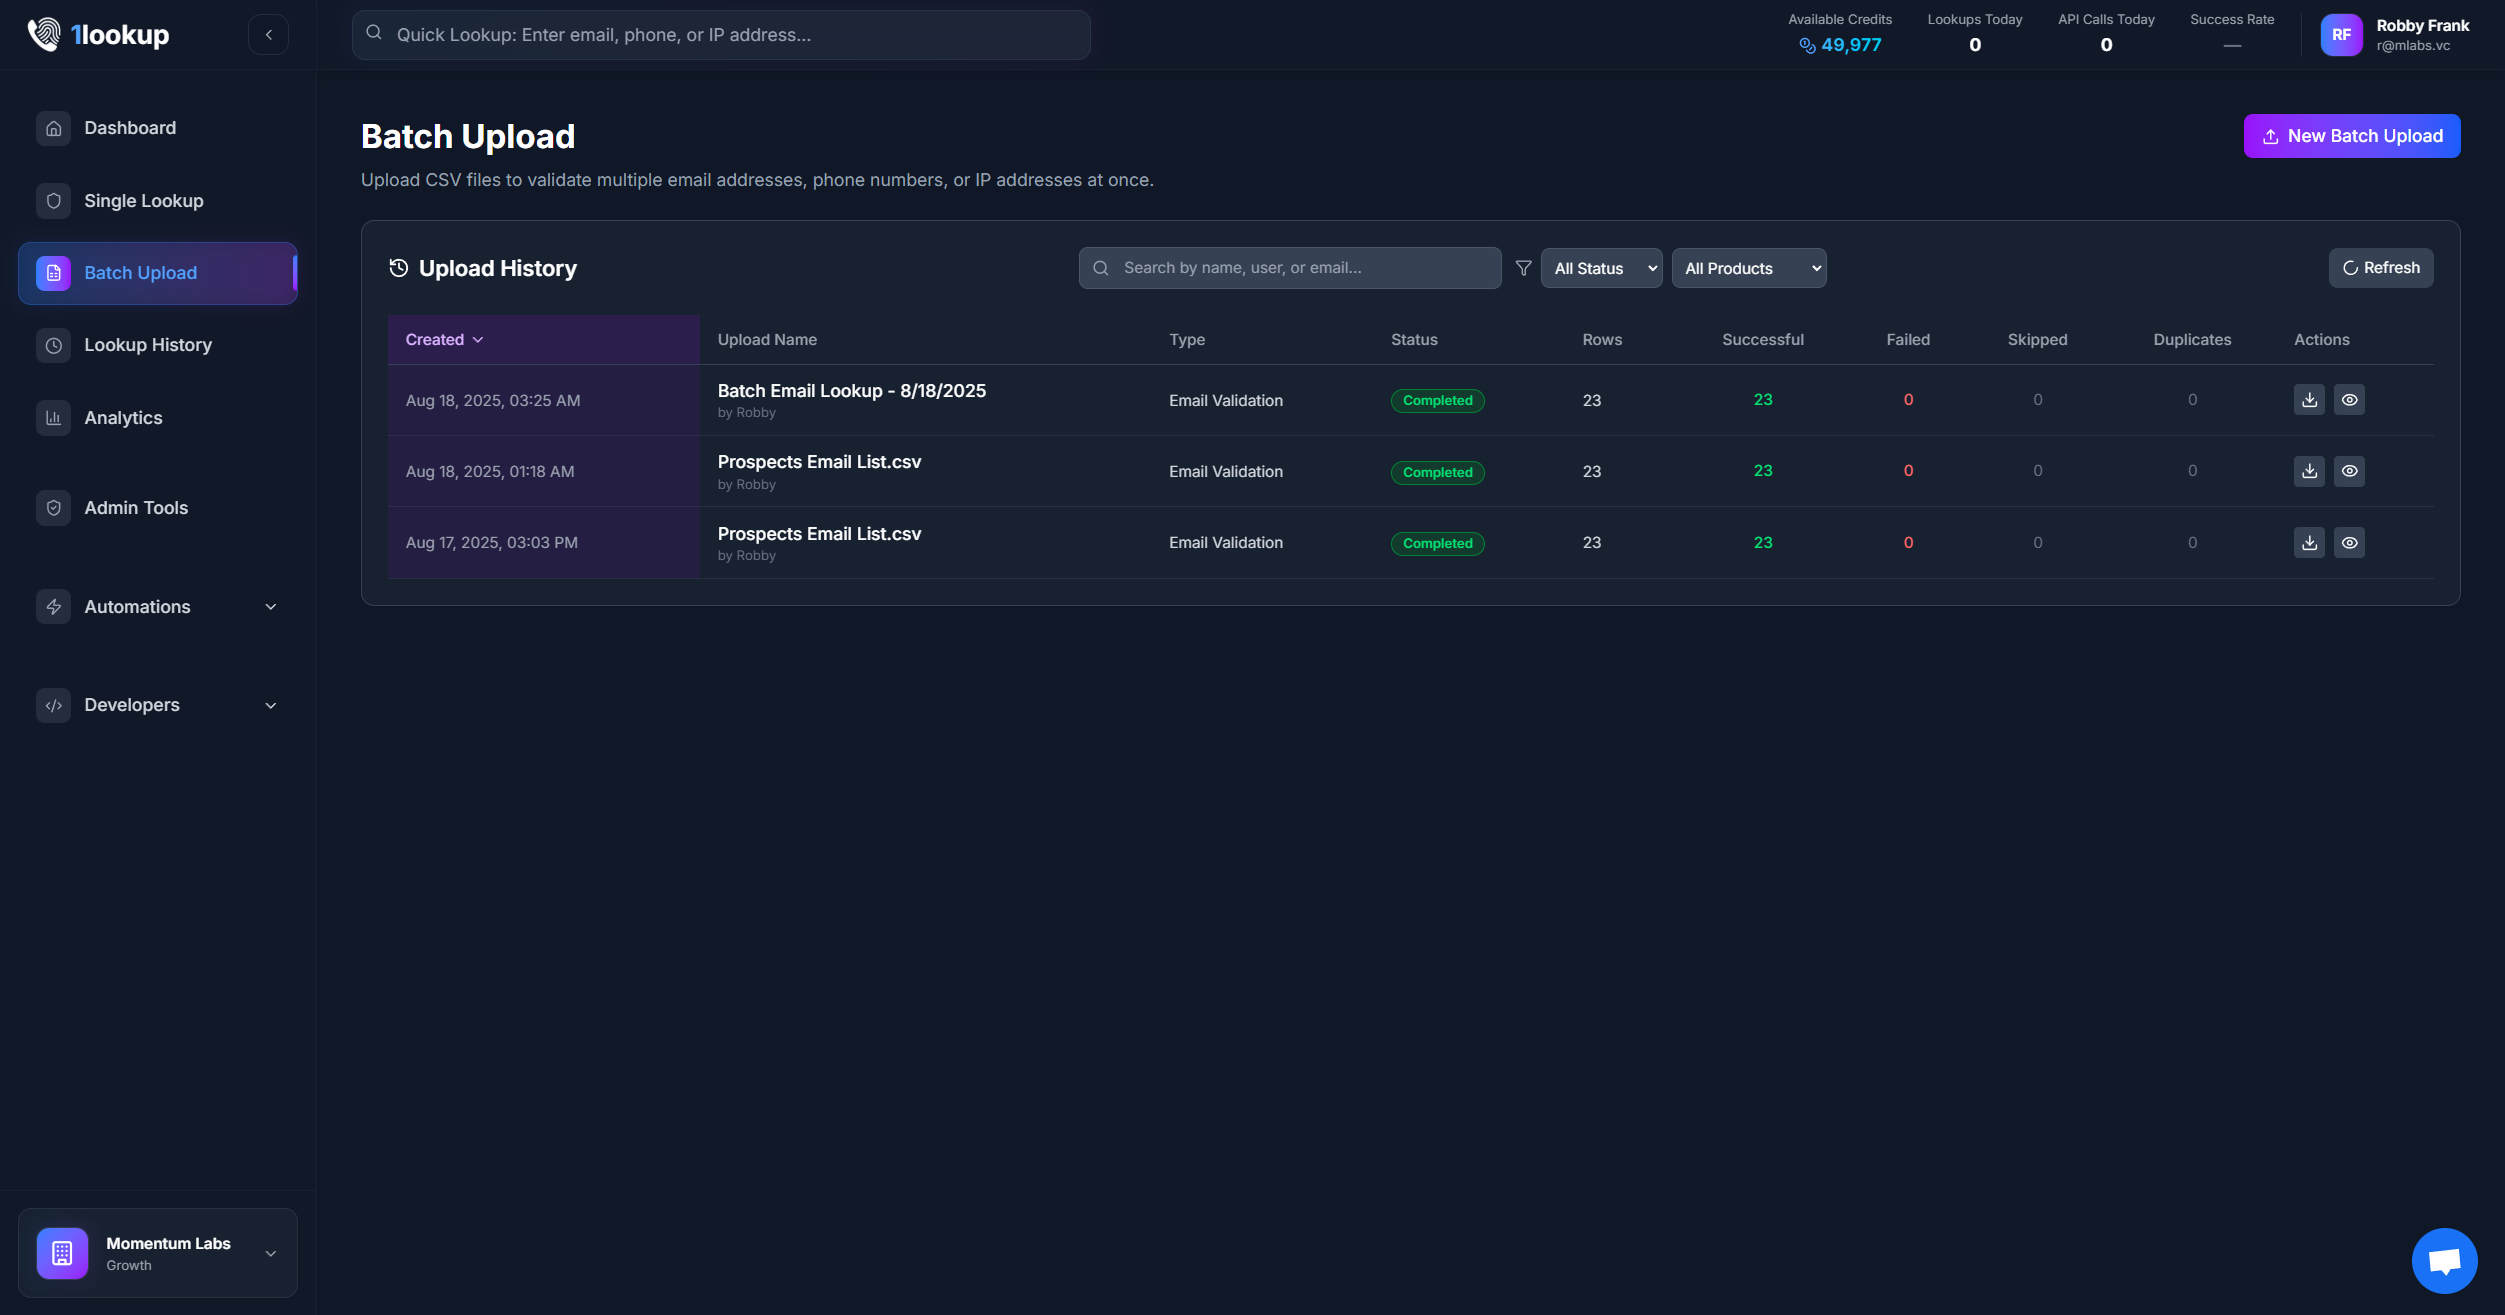
Task: View details of Batch Email Lookup with eye icon
Action: coord(2349,400)
